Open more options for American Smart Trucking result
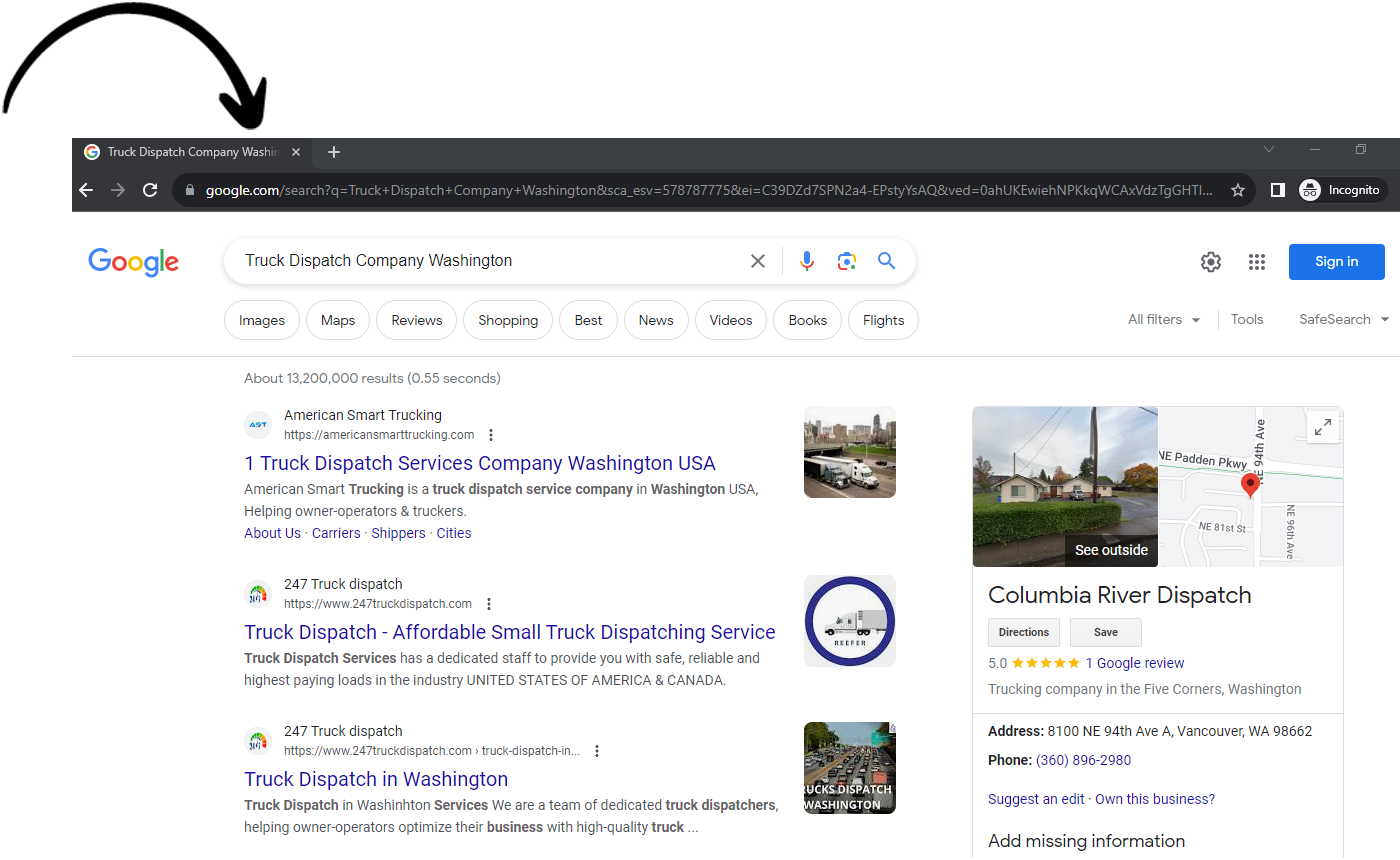This screenshot has width=1400, height=860. 491,435
